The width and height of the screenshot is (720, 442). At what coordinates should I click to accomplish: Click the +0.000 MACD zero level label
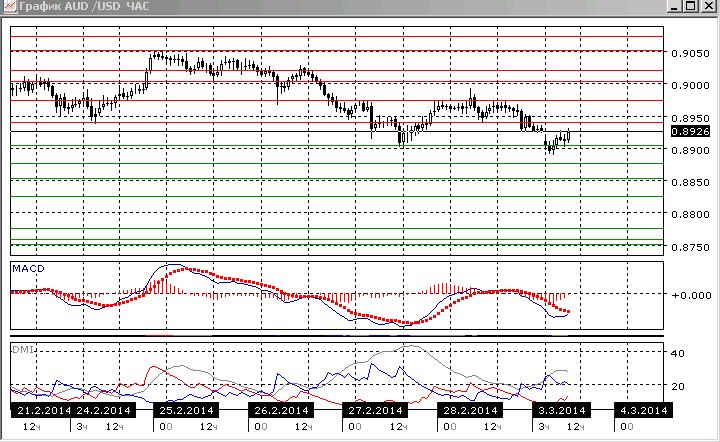(x=691, y=295)
